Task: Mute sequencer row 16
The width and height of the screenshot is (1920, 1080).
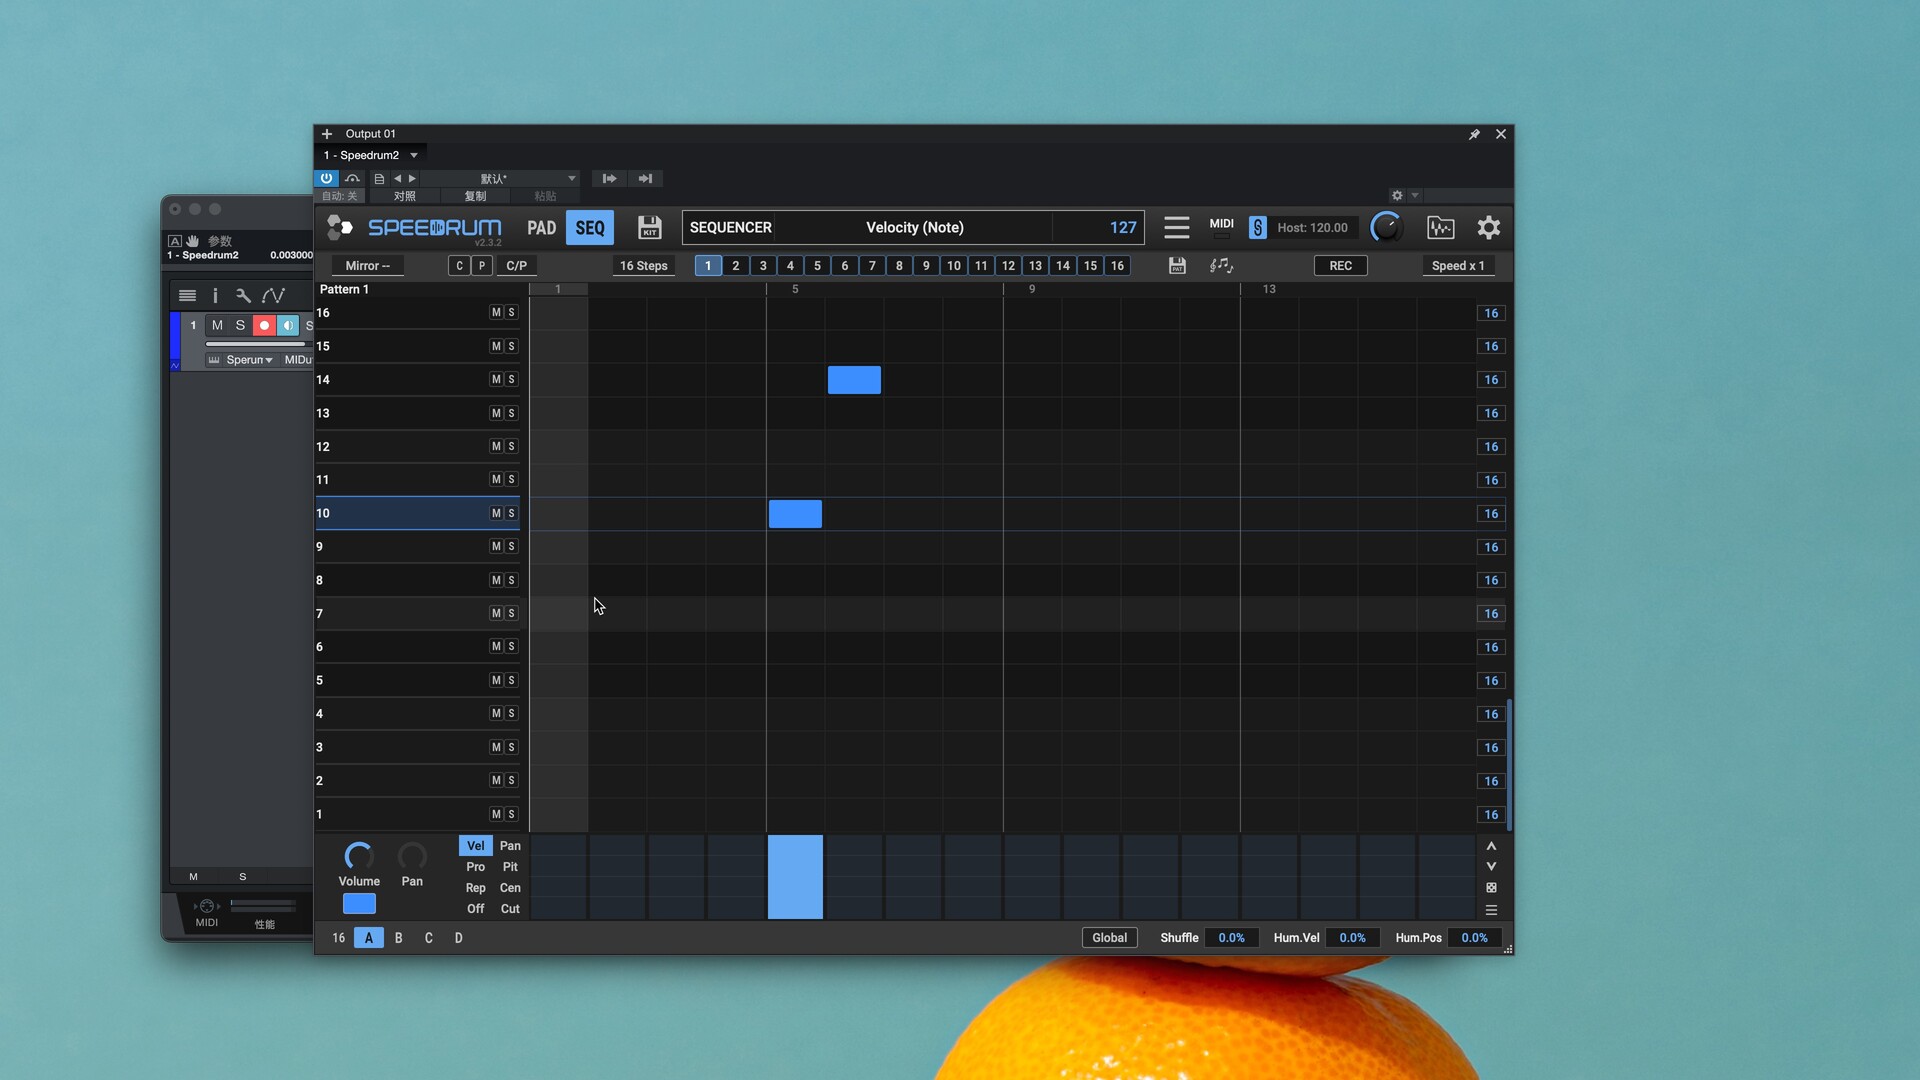Action: tap(496, 313)
